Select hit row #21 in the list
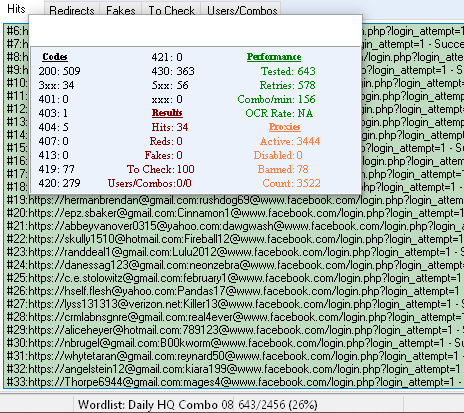464x413 pixels. [233, 226]
